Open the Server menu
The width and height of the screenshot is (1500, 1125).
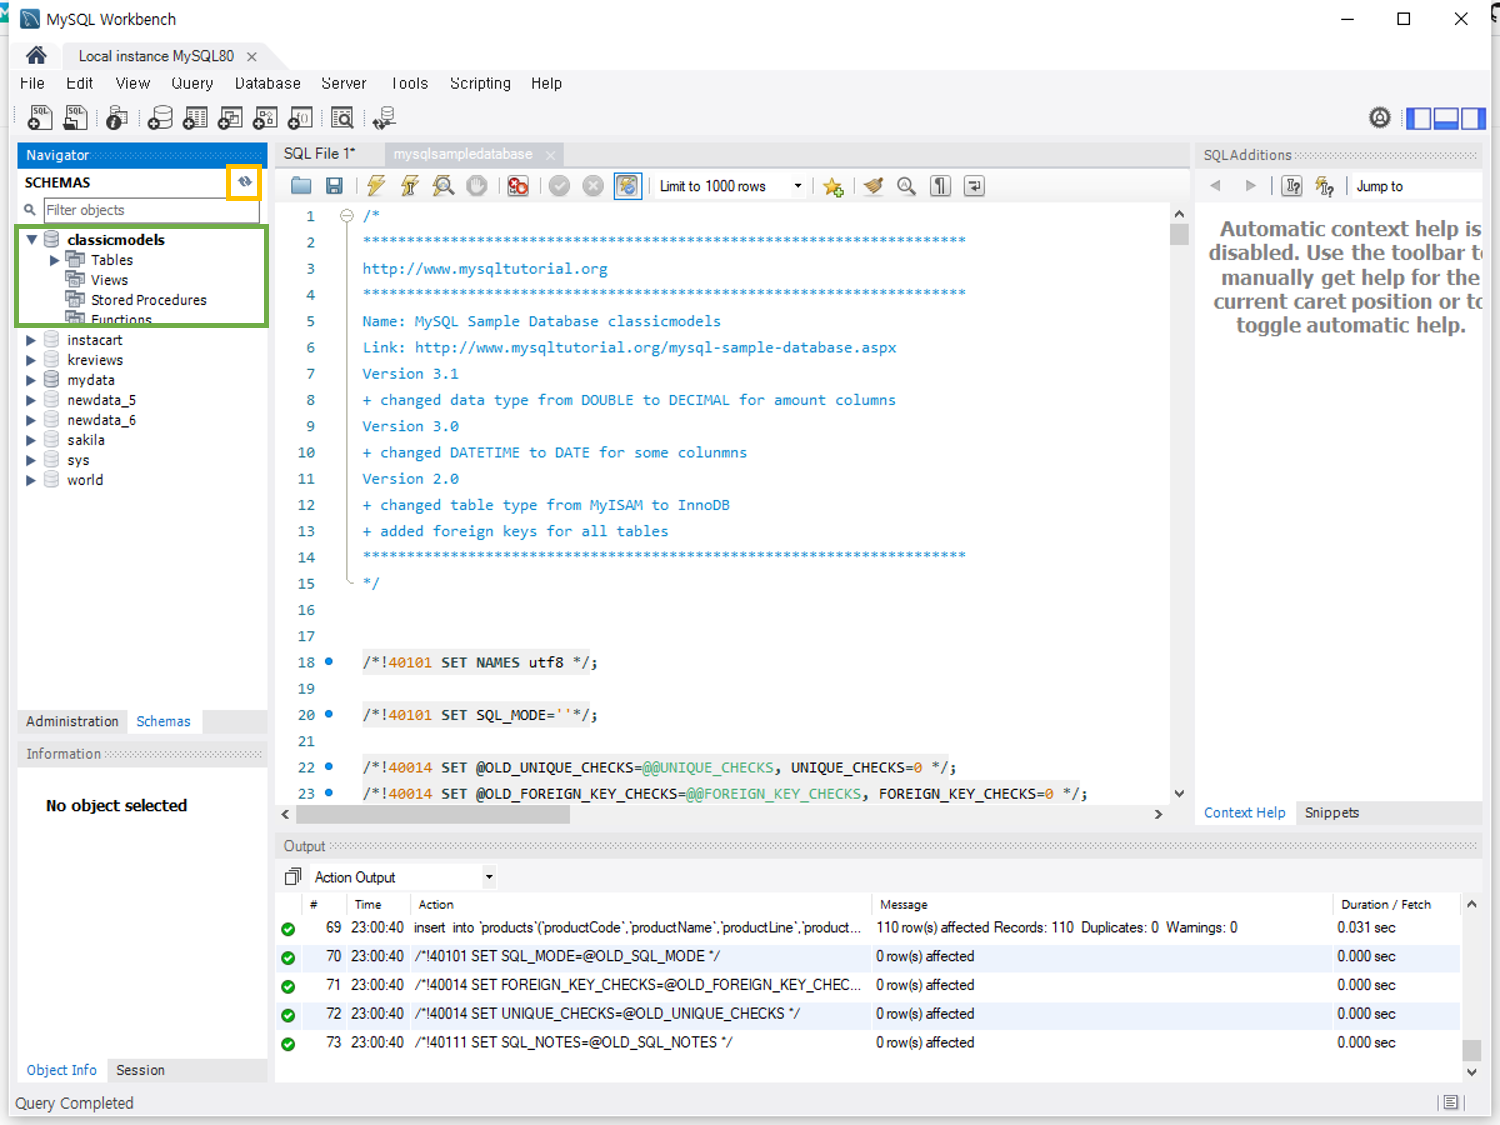(x=343, y=84)
